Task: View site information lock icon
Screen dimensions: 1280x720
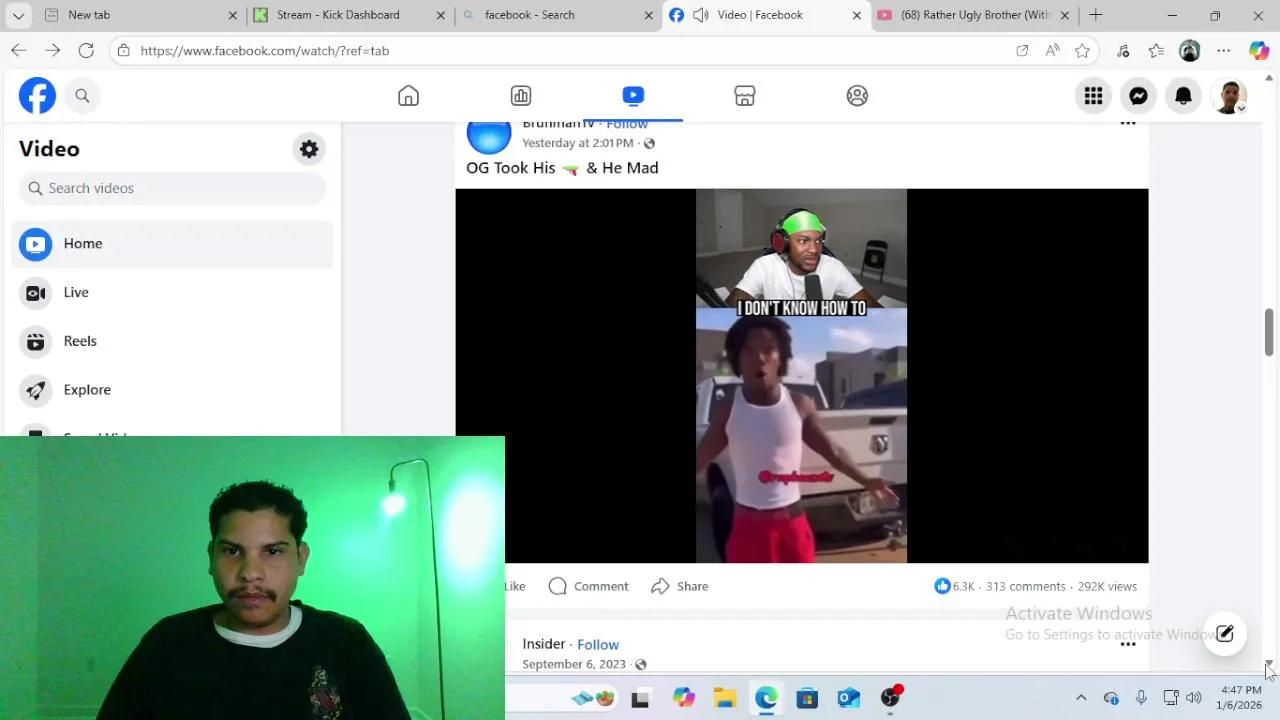Action: point(123,51)
